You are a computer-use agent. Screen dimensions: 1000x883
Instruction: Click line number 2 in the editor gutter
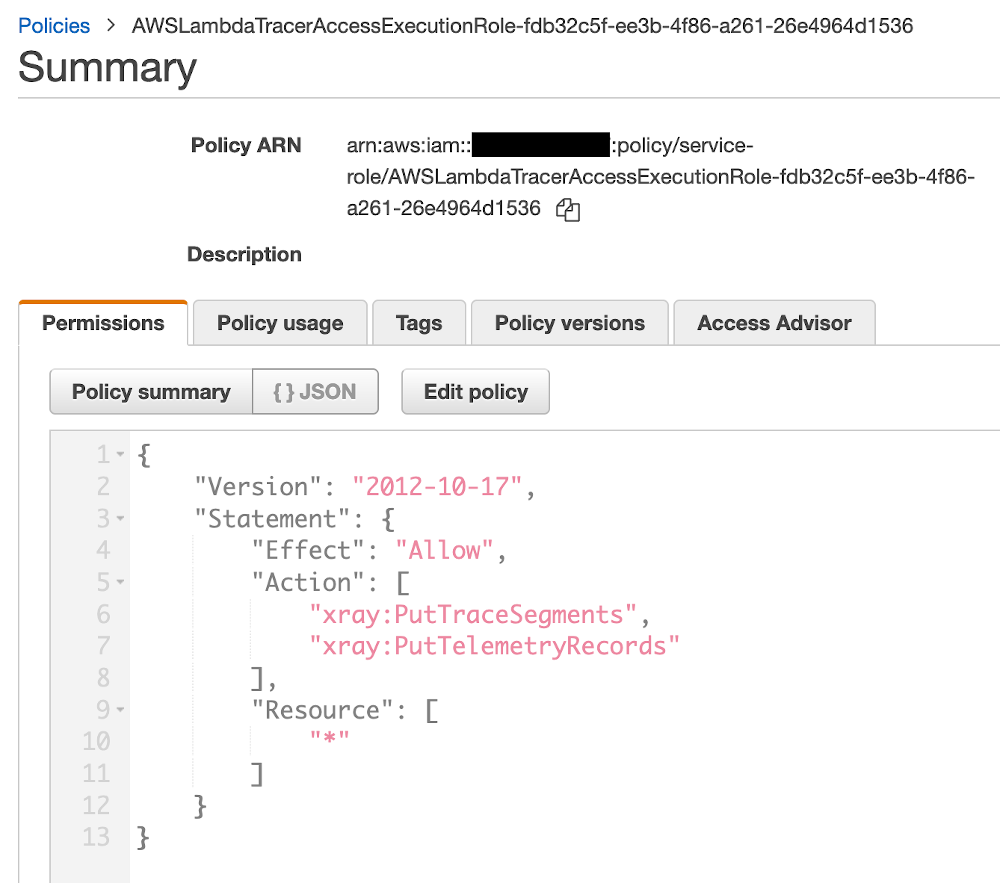point(104,486)
